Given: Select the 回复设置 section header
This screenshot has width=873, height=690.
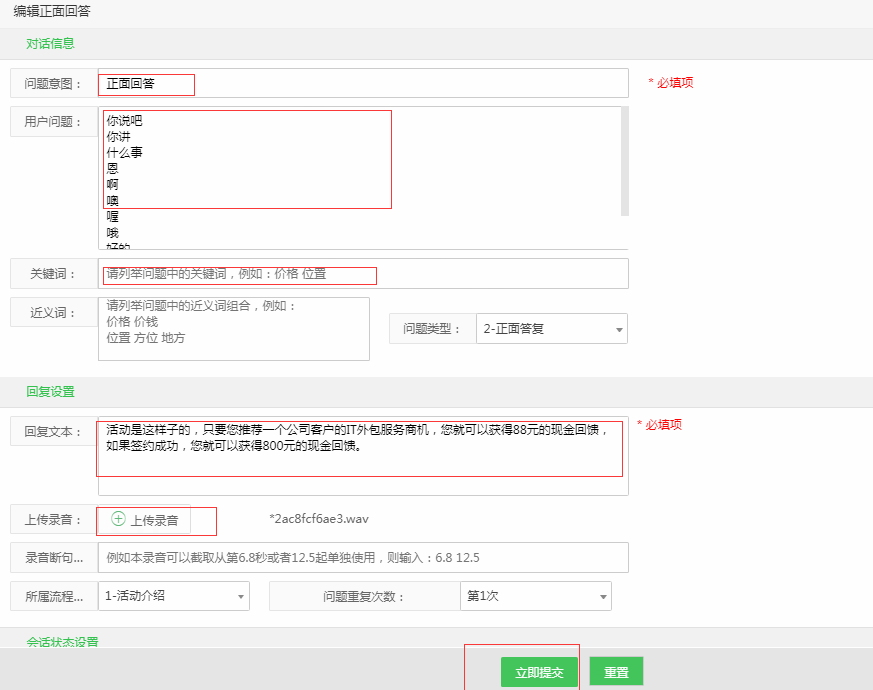Looking at the screenshot, I should tap(50, 392).
